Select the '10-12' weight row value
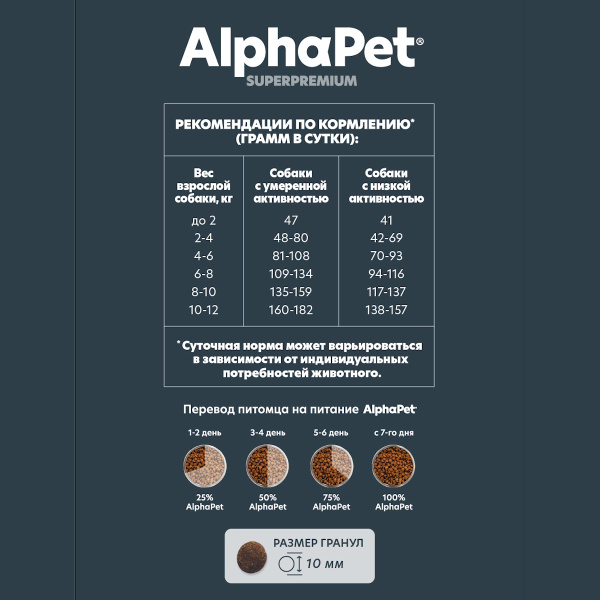 (x=204, y=310)
